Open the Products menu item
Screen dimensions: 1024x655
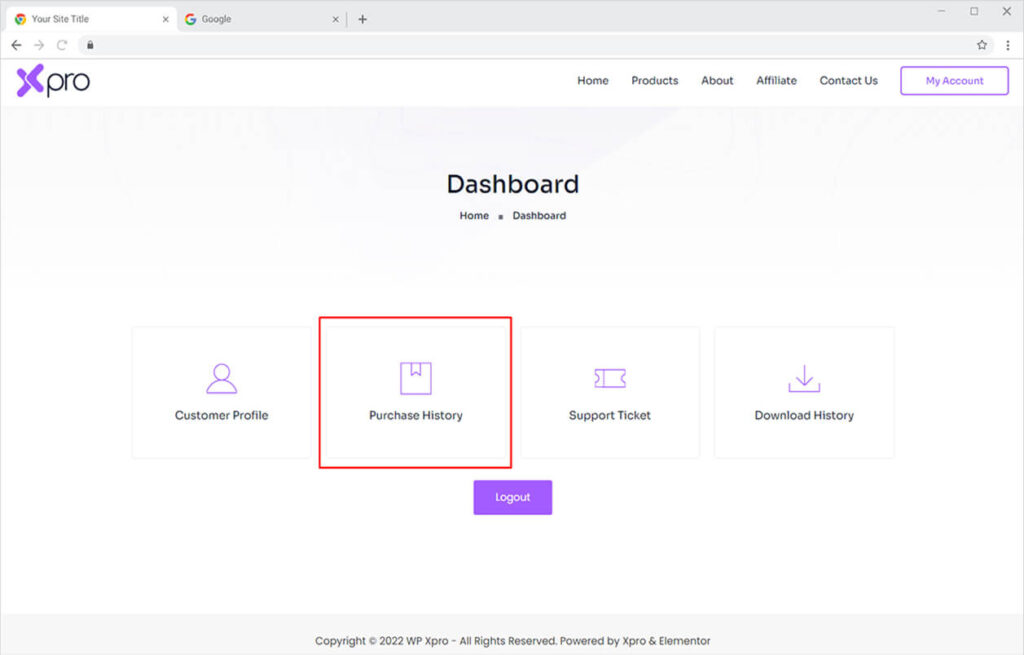tap(654, 81)
